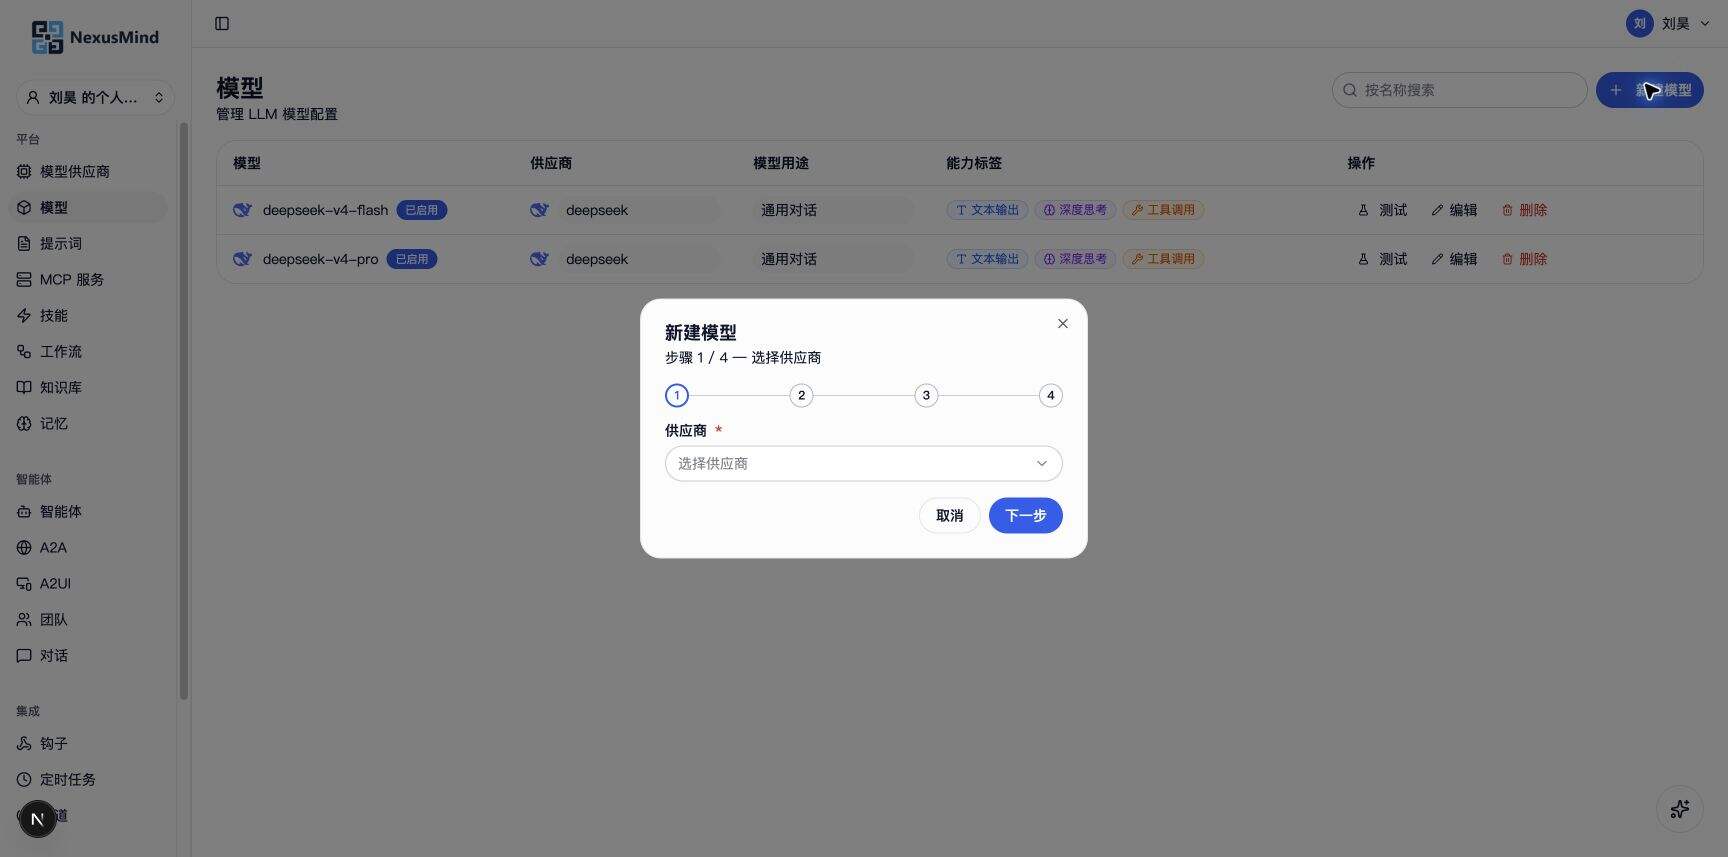The width and height of the screenshot is (1728, 857).
Task: Delete the deepseek-v4-flash model
Action: [x=1524, y=210]
